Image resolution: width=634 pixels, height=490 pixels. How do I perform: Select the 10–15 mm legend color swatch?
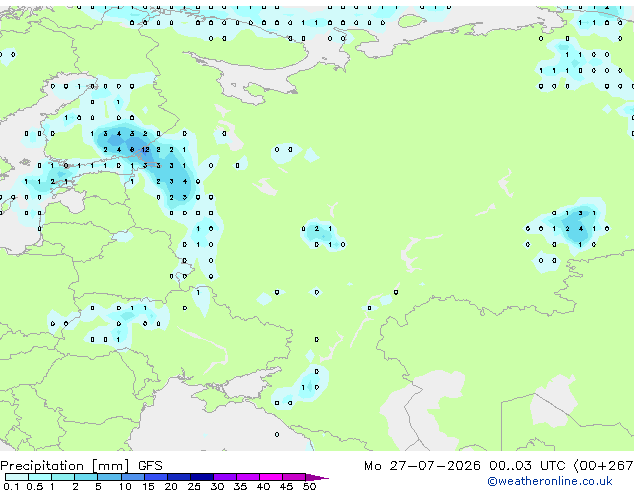click(x=133, y=477)
